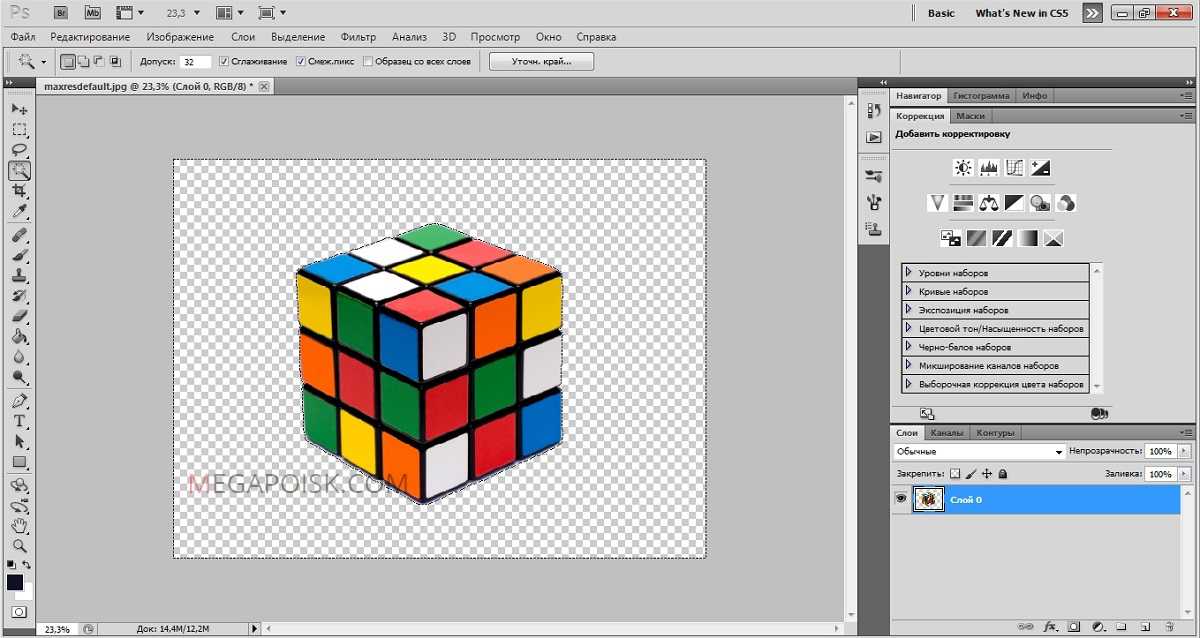Expand the Уровни наборов presets

[908, 272]
